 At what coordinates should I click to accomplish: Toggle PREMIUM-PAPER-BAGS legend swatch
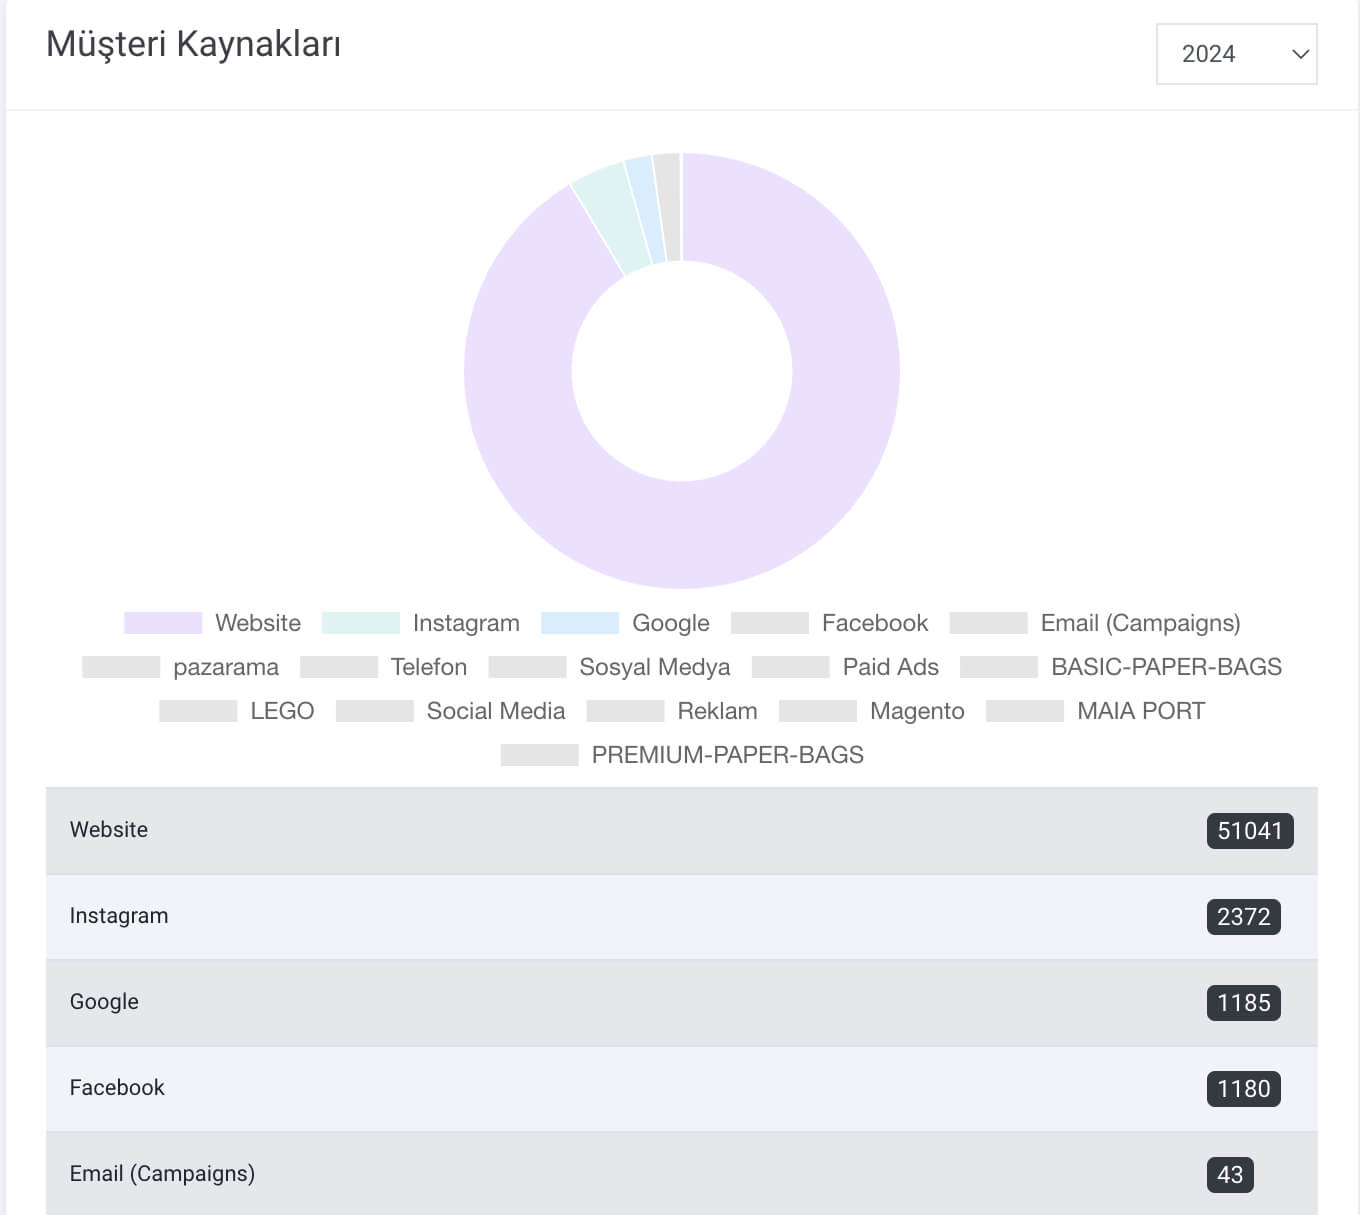click(540, 755)
